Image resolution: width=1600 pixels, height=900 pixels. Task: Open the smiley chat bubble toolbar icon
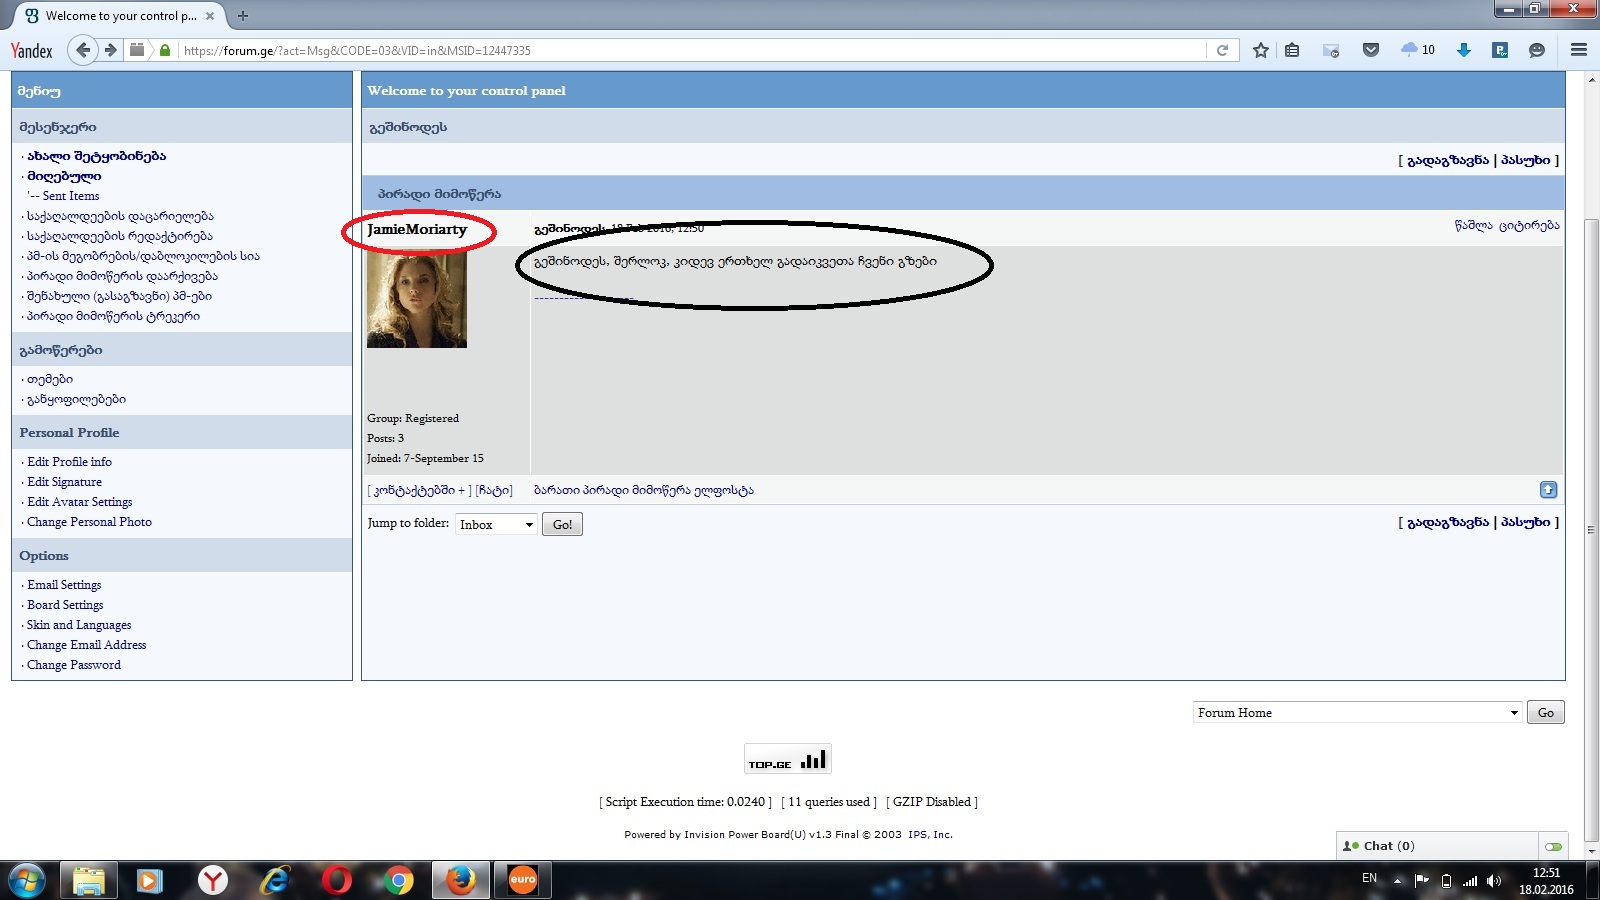1537,50
